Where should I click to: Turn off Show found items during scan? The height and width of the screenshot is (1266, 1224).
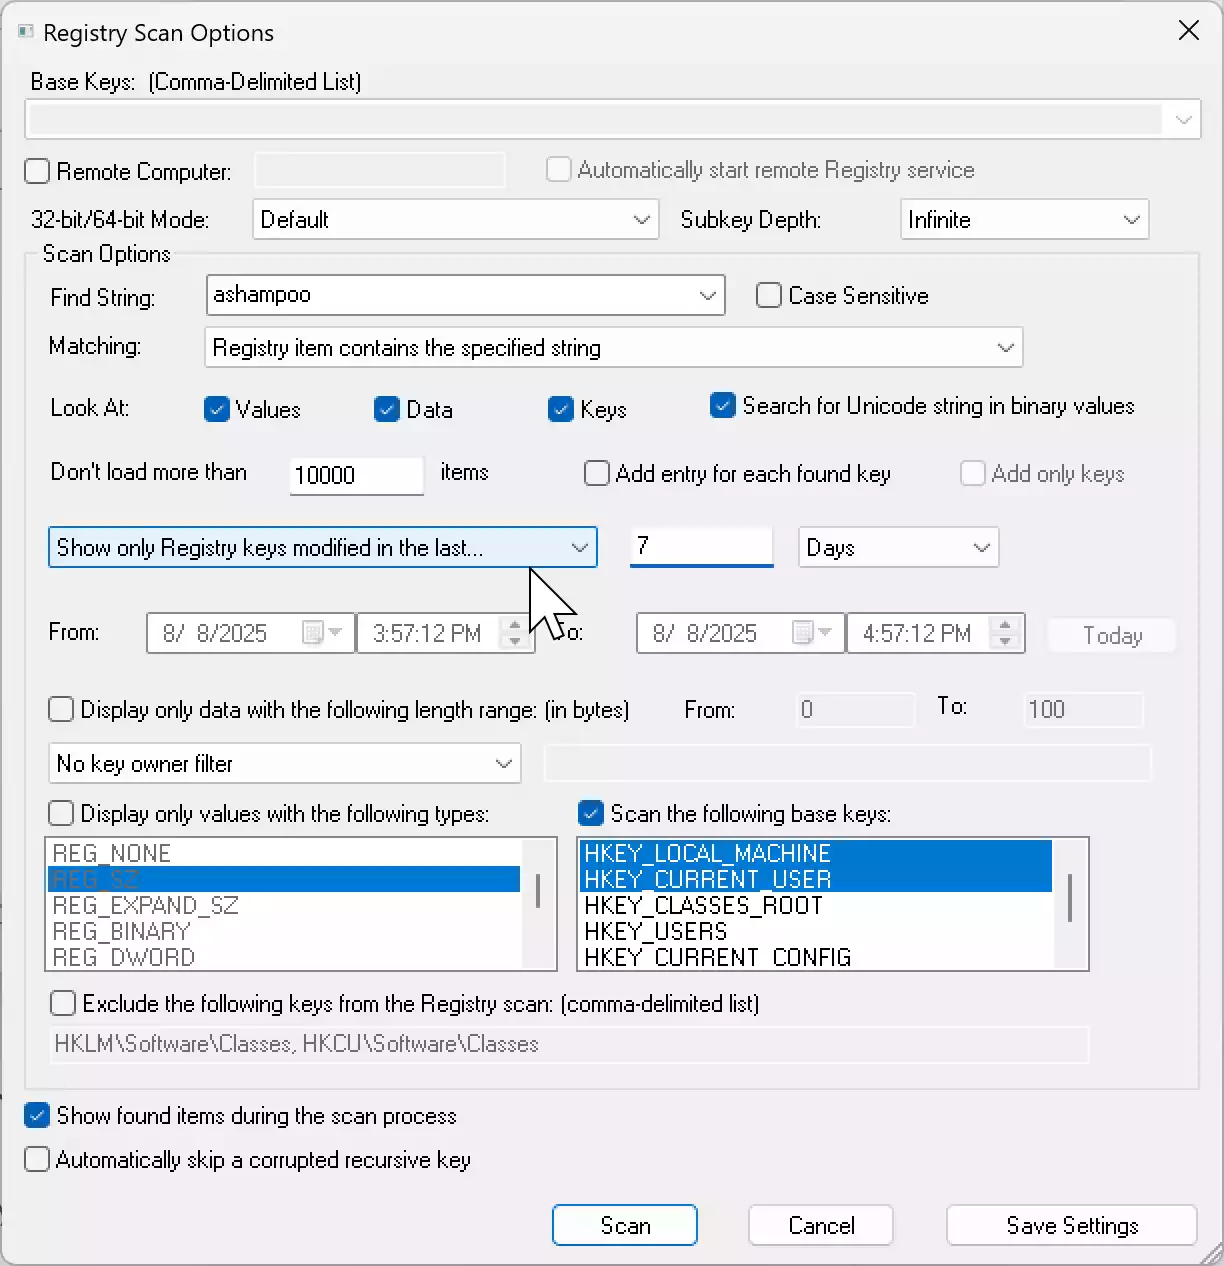36,1115
